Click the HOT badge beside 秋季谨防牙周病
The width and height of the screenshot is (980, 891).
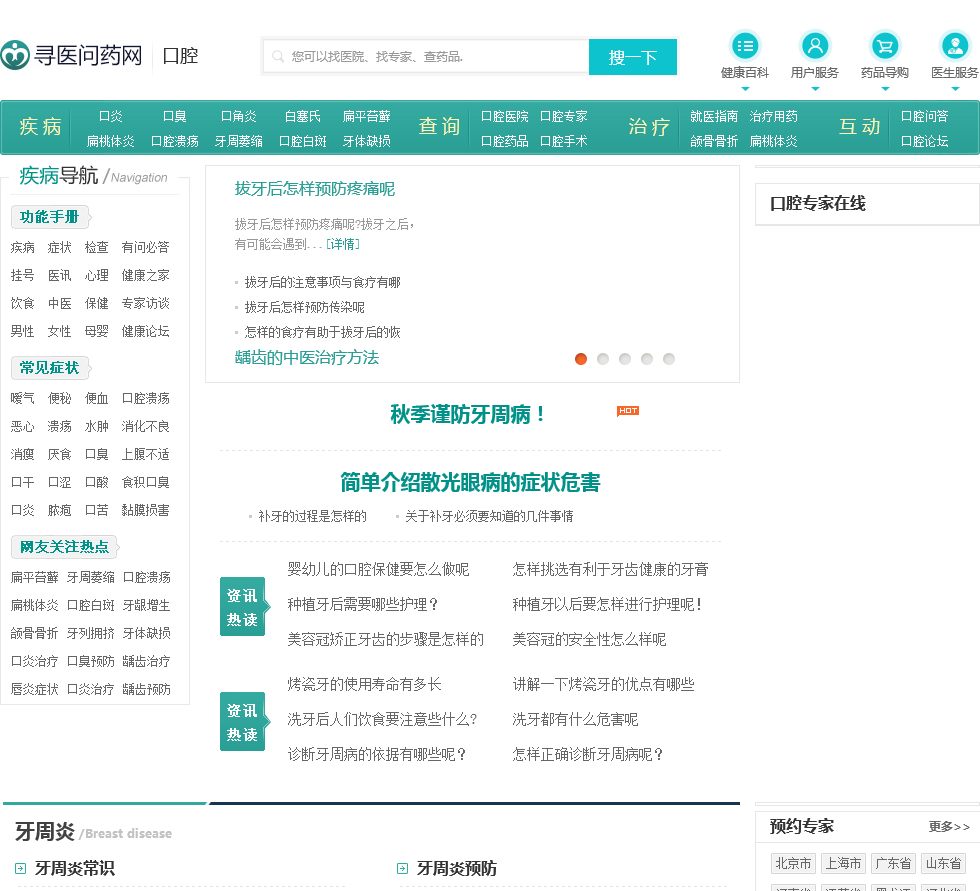click(x=628, y=411)
